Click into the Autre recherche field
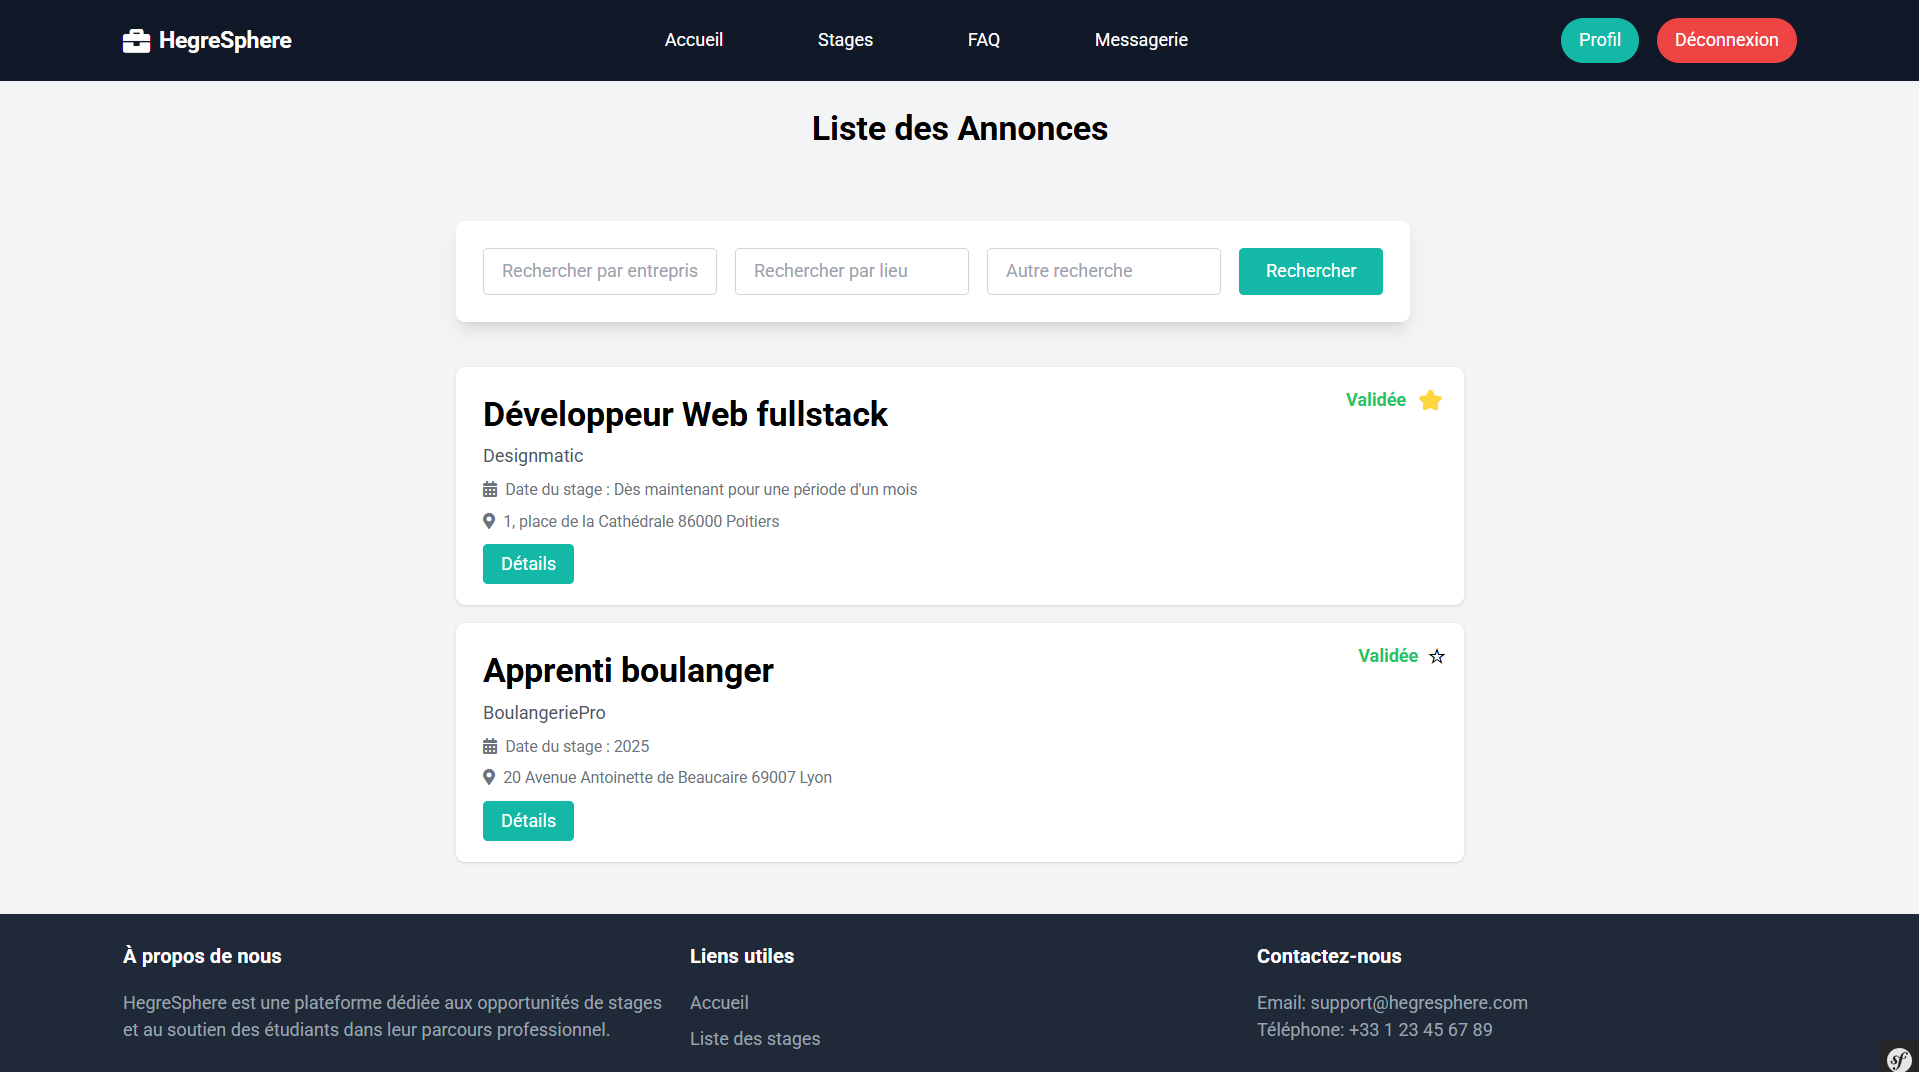This screenshot has width=1919, height=1072. [x=1103, y=271]
